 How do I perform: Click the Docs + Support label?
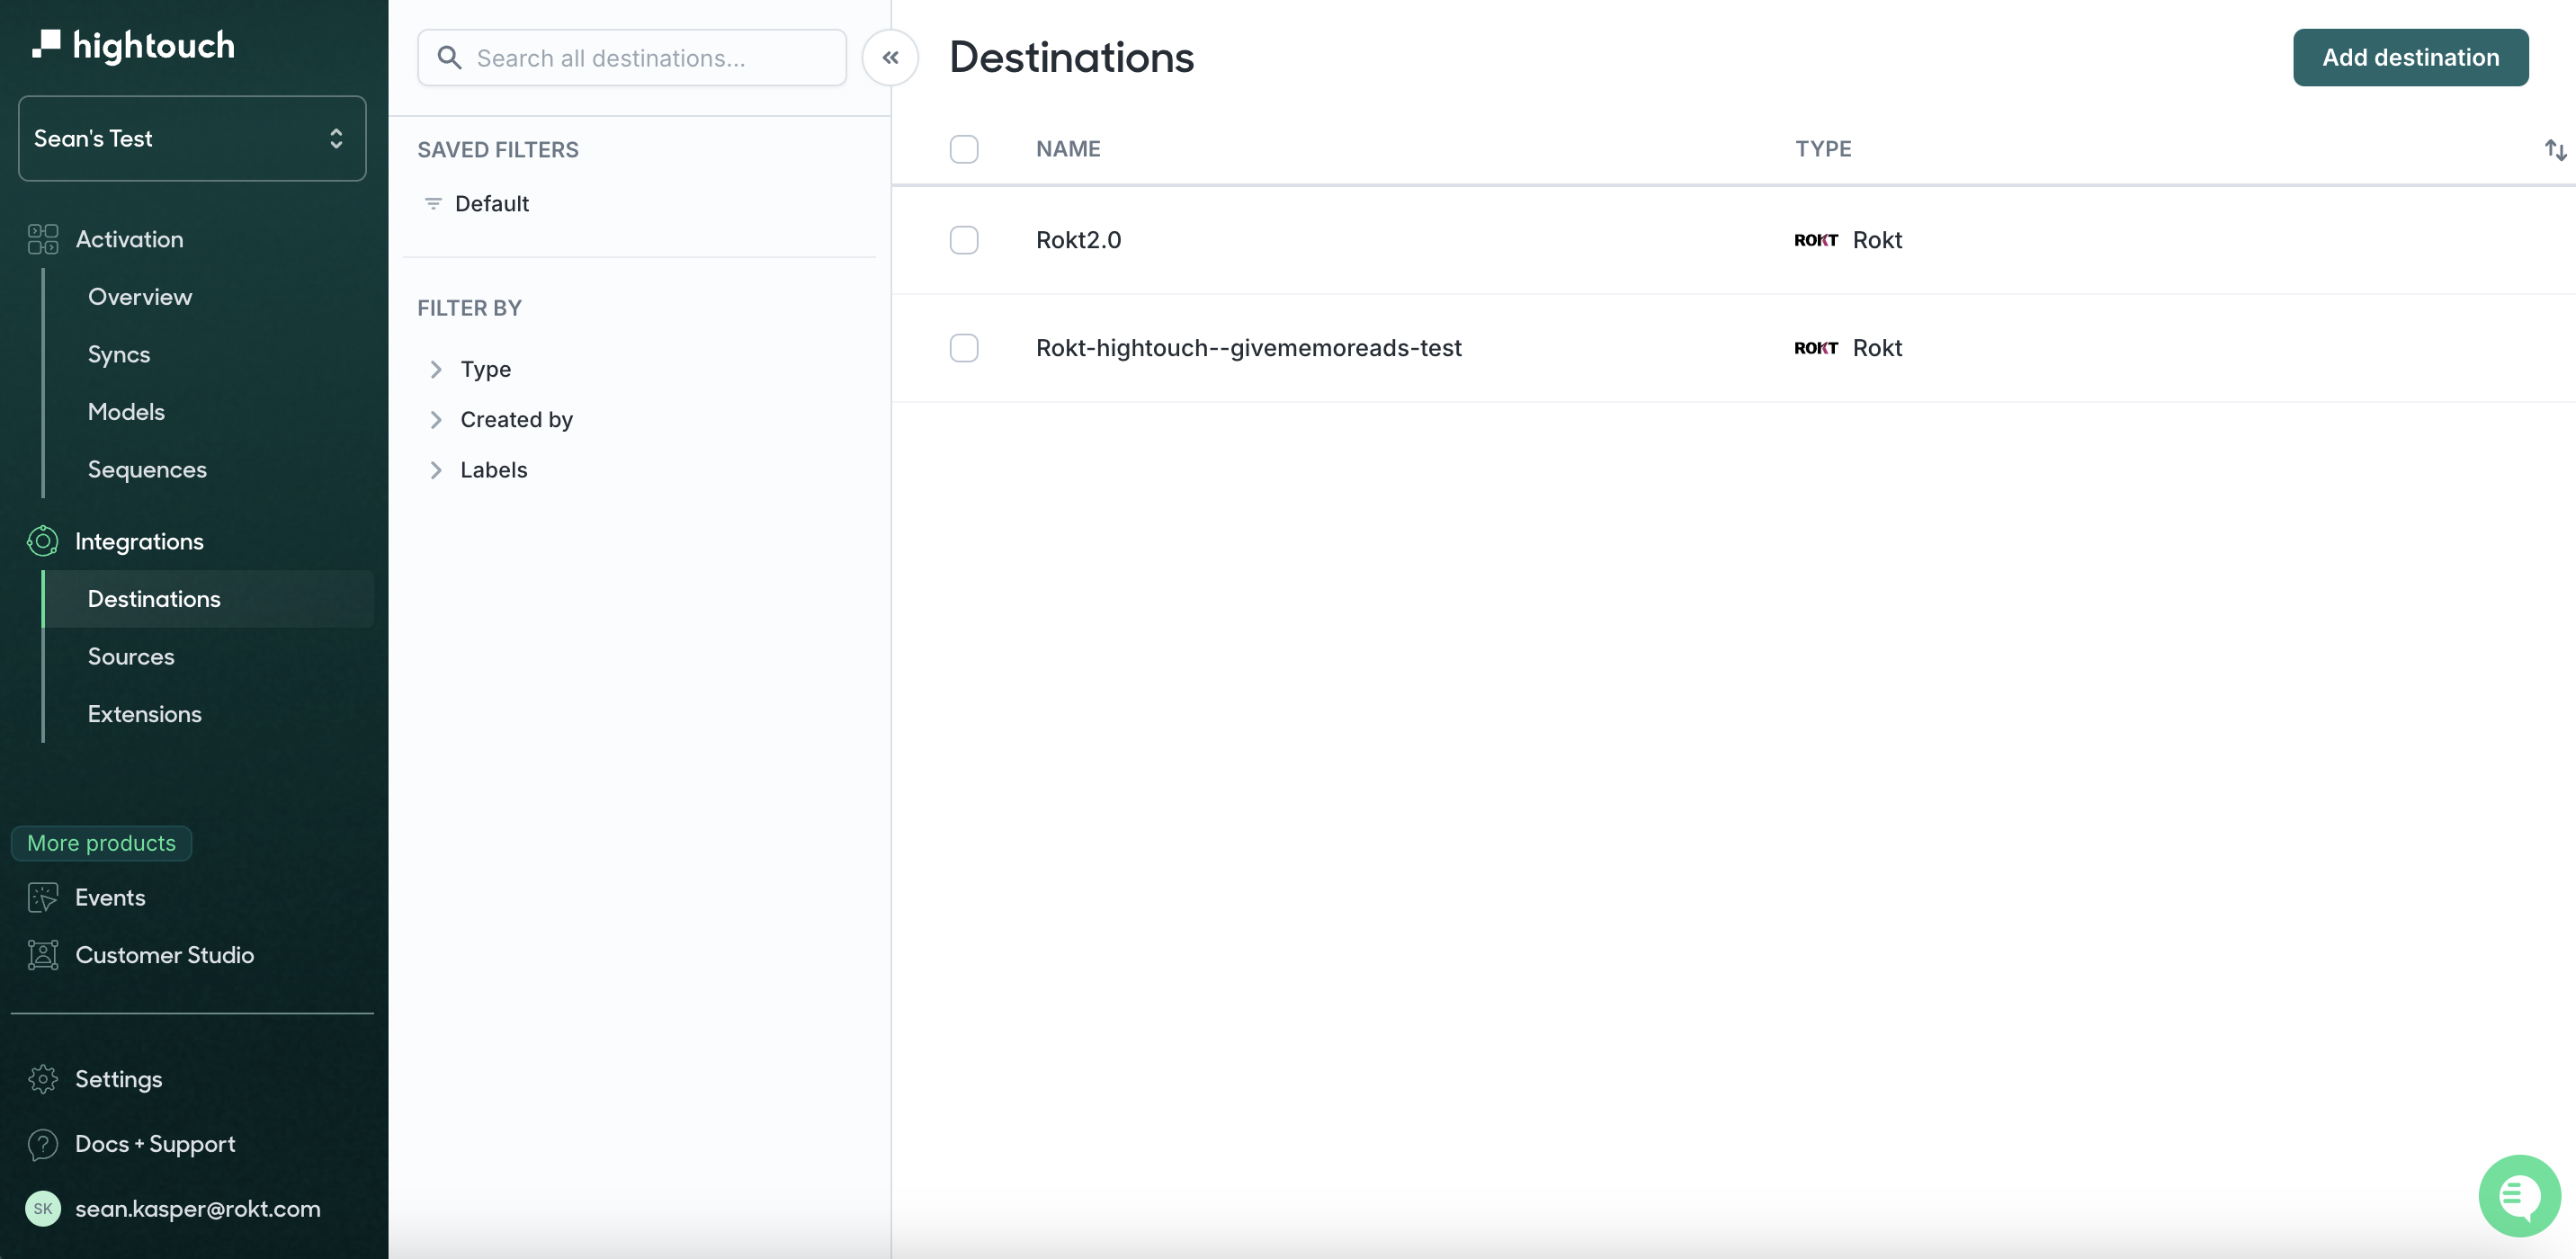point(156,1144)
